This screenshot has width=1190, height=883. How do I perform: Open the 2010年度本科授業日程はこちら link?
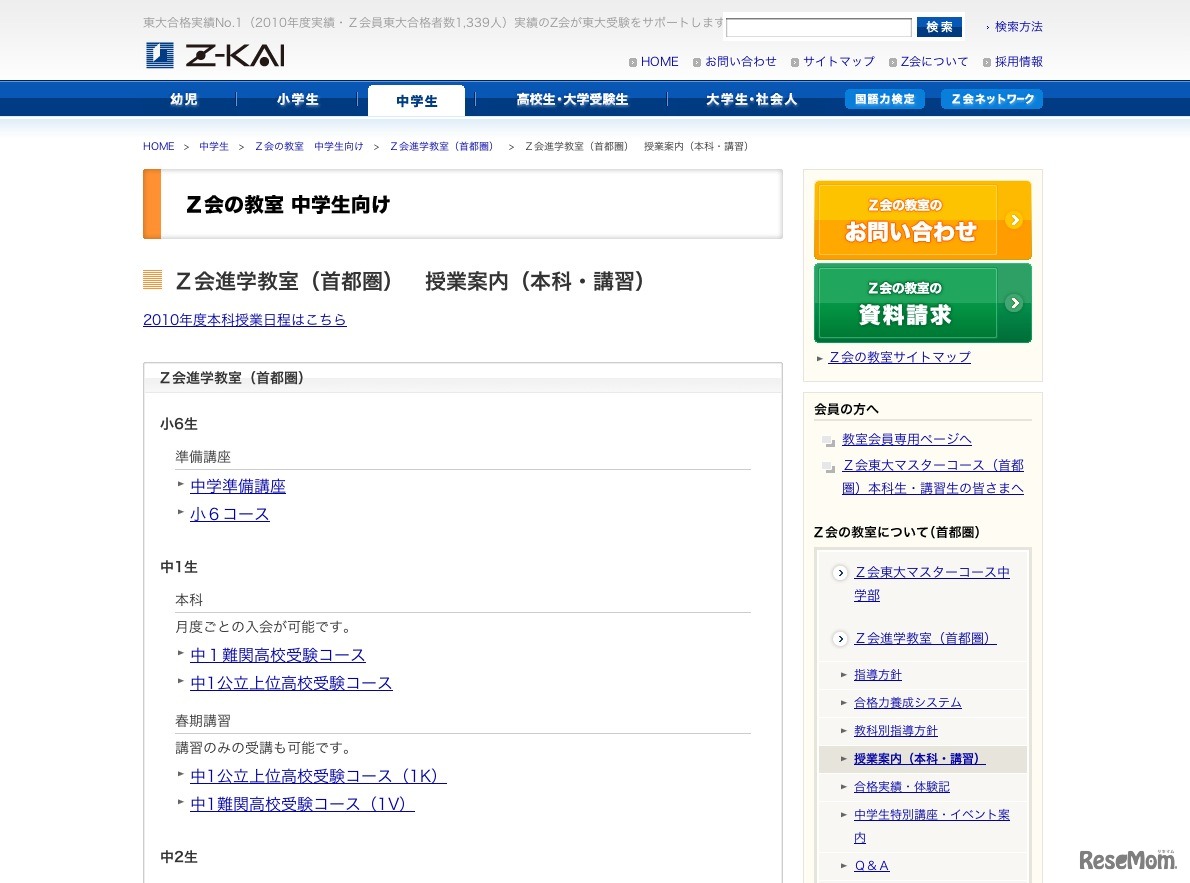pos(245,319)
